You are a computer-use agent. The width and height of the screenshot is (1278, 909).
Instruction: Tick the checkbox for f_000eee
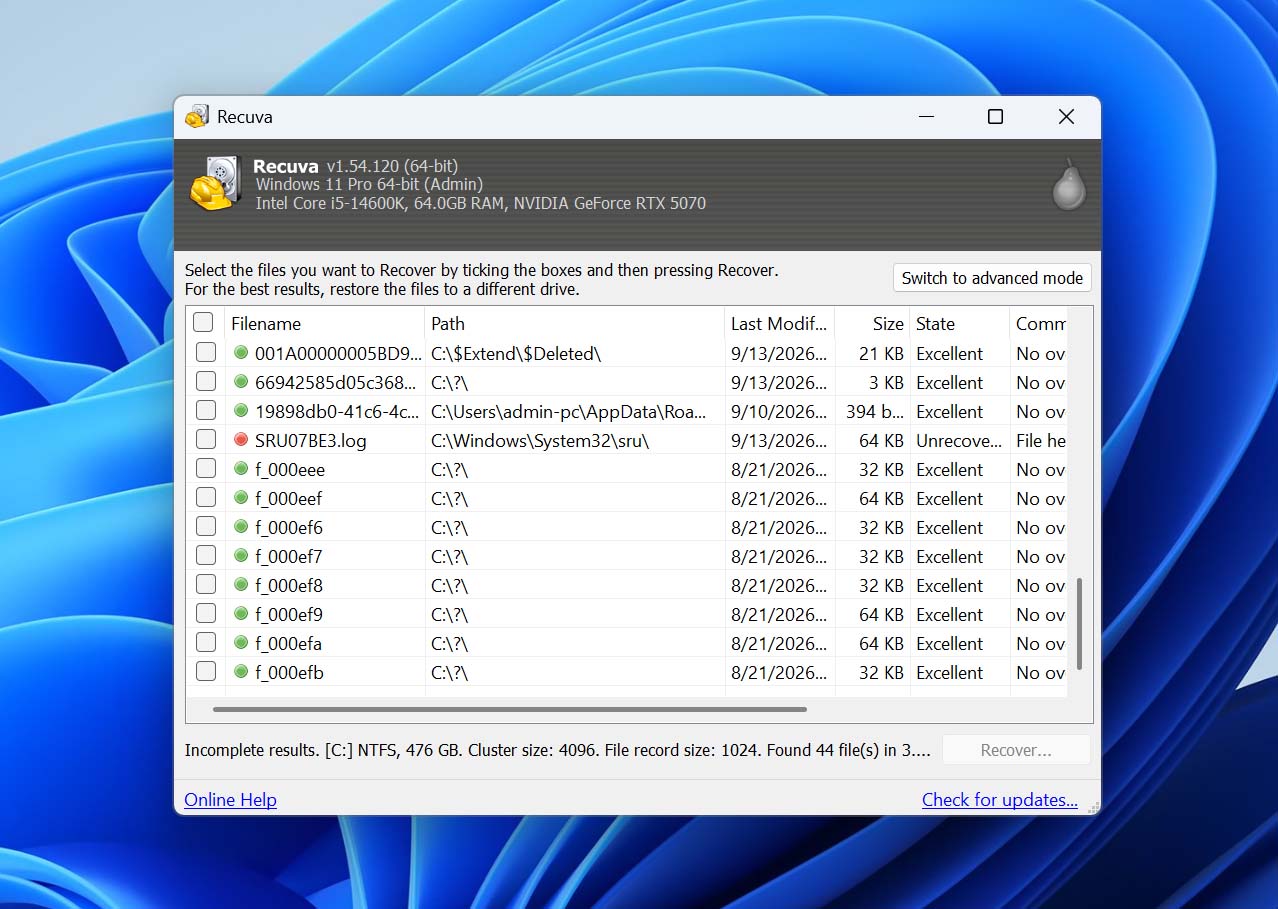click(205, 469)
